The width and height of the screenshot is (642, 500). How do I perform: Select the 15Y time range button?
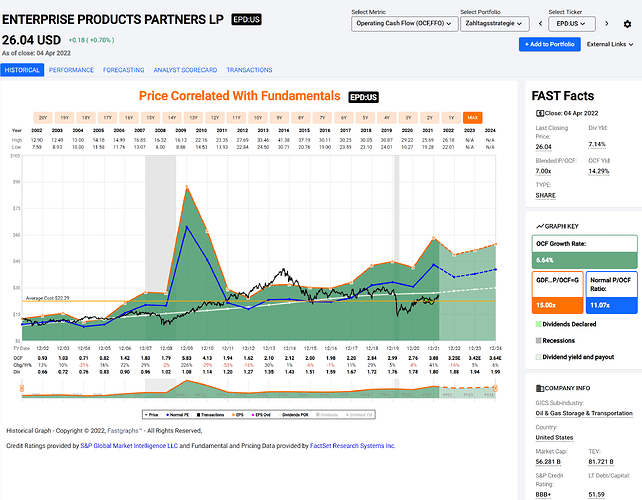coord(150,118)
